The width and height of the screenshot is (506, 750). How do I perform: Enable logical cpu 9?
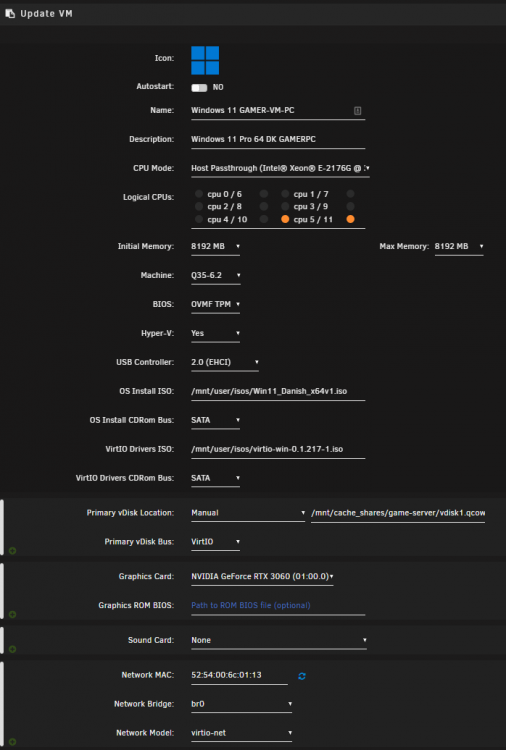pyautogui.click(x=350, y=206)
